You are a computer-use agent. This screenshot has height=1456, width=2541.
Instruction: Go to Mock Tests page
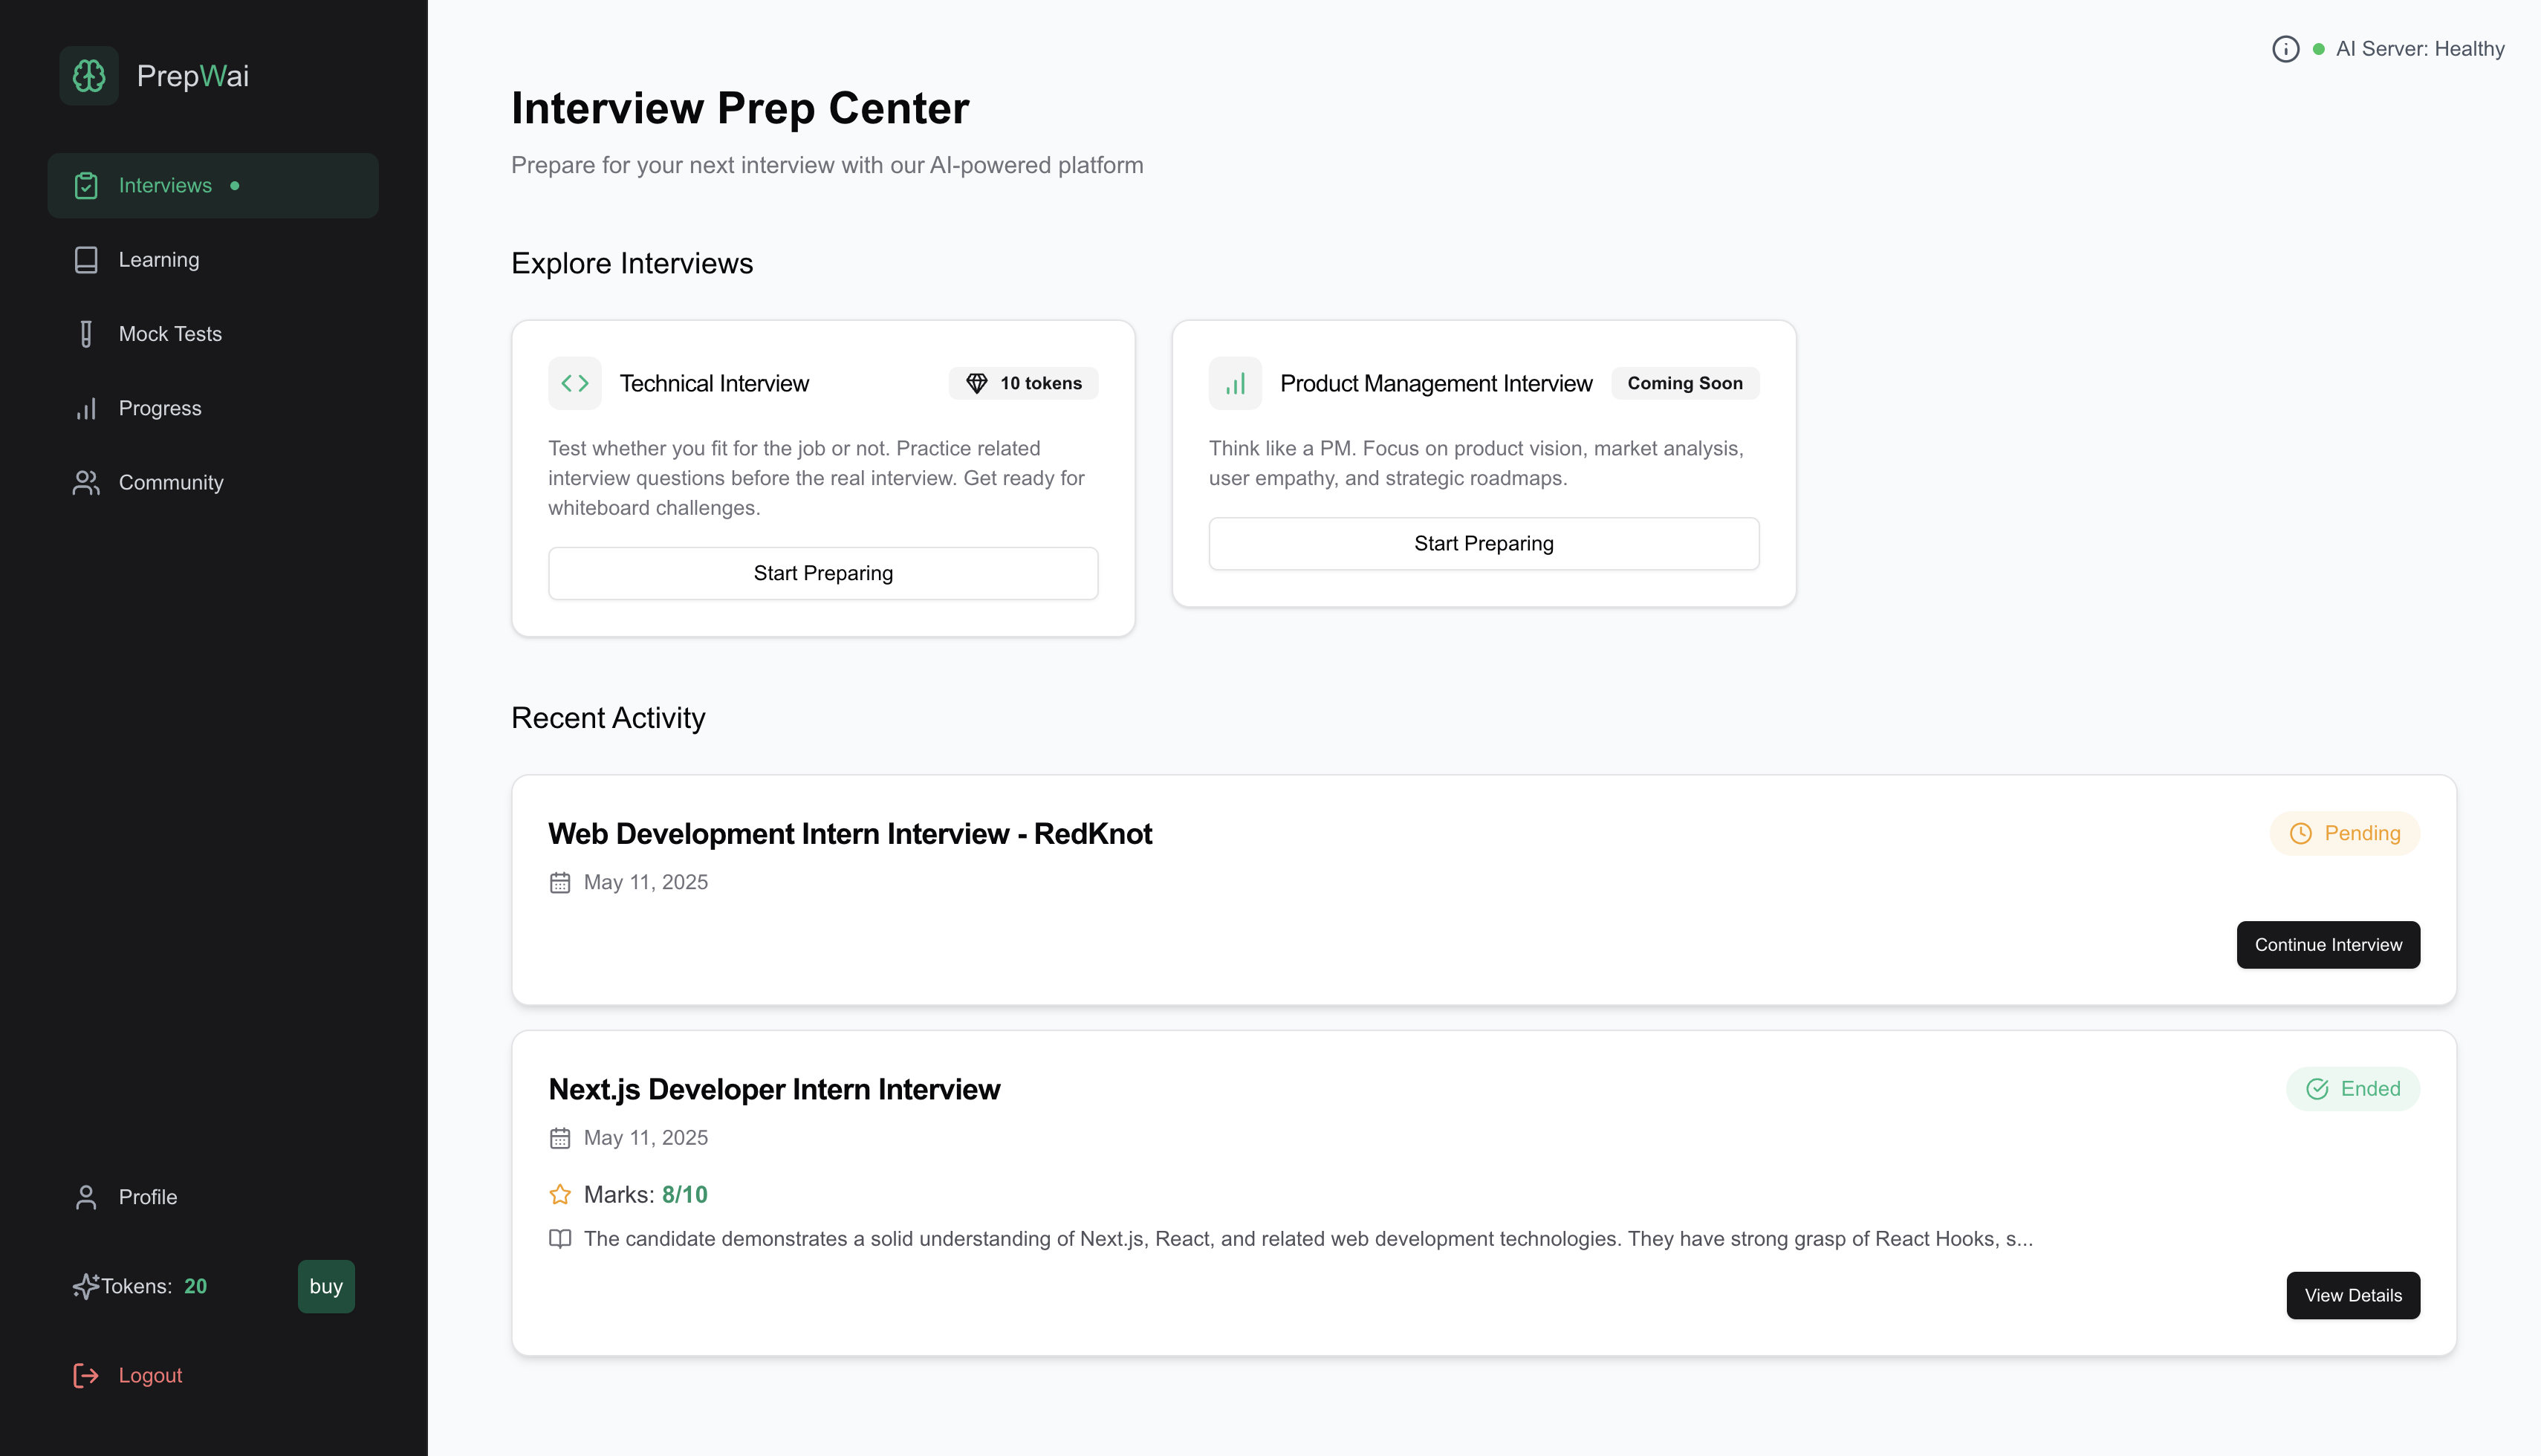pos(170,334)
